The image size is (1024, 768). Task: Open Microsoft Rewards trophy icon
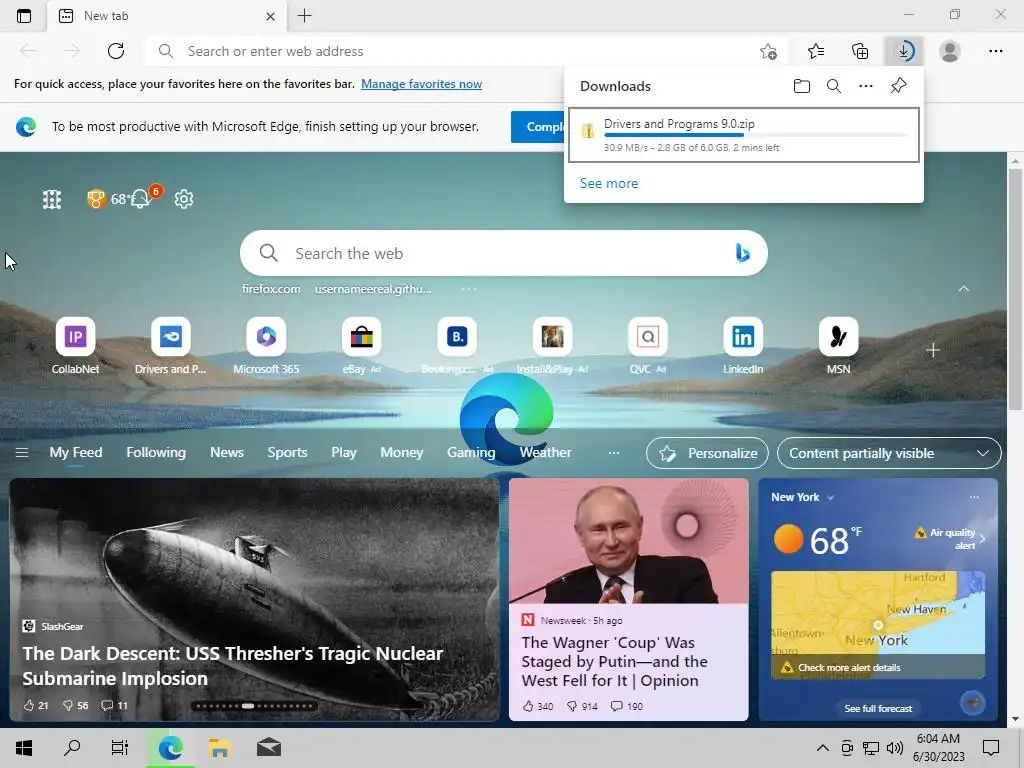96,199
